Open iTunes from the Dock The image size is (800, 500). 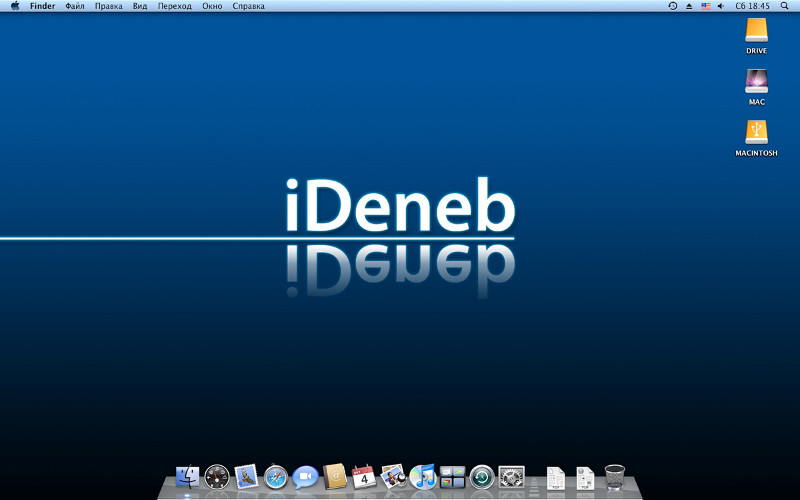click(x=423, y=477)
